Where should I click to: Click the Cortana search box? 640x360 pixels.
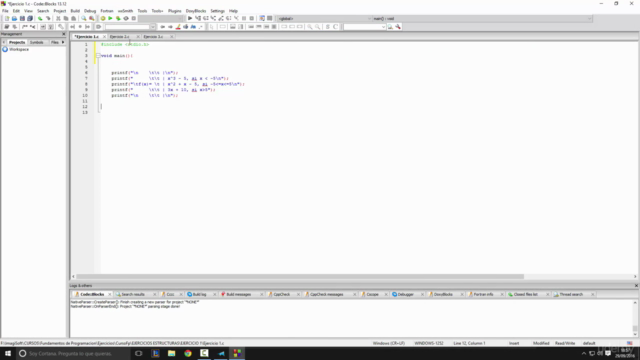pos(72,353)
